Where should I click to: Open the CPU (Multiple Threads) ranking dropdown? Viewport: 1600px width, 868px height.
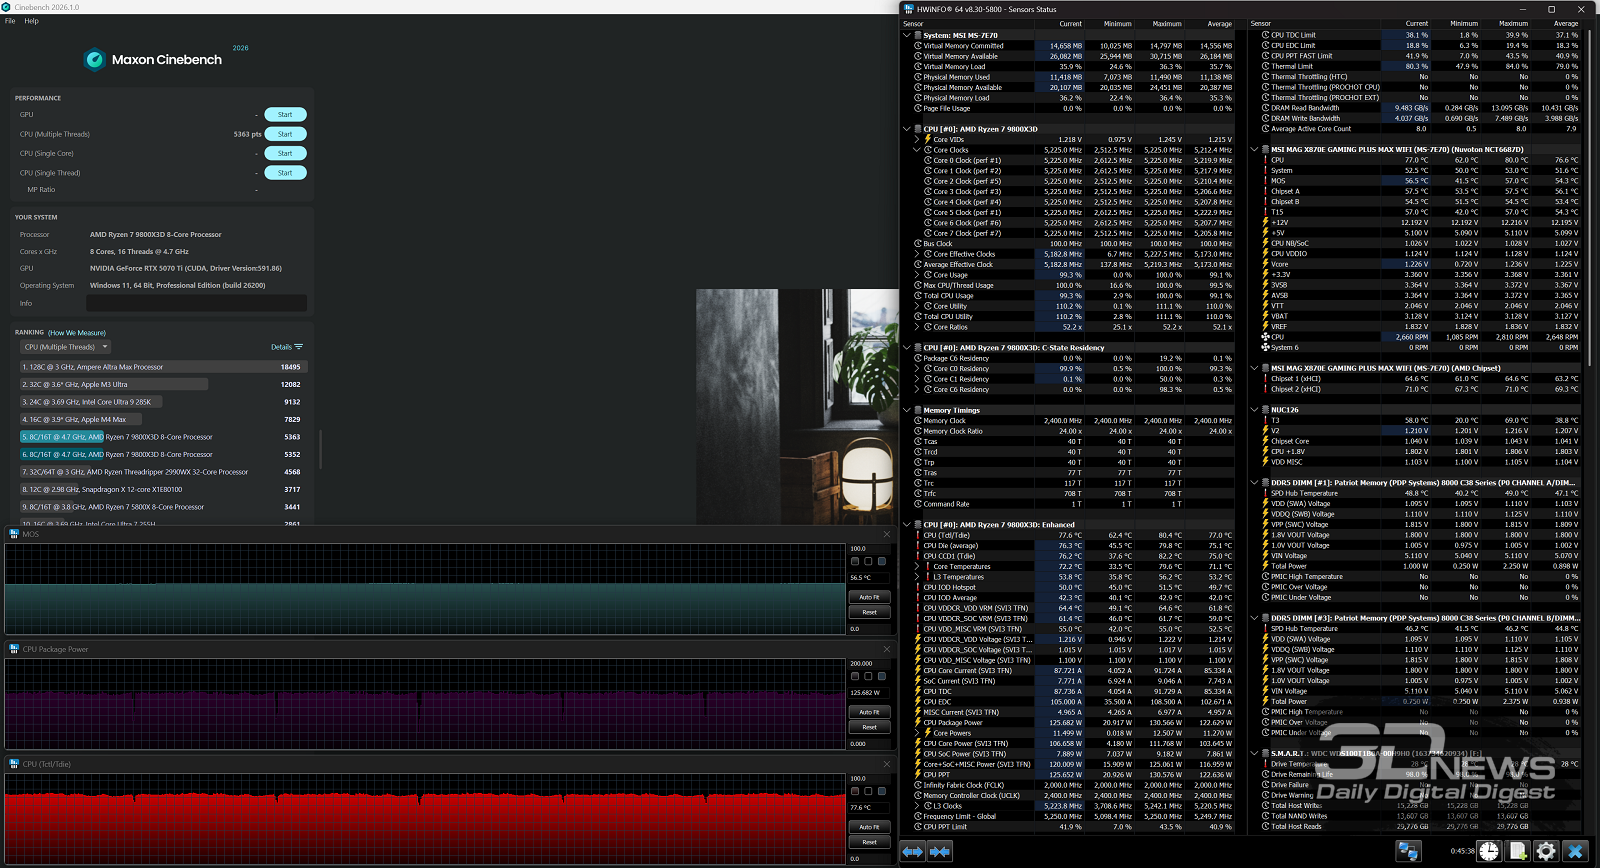point(65,347)
